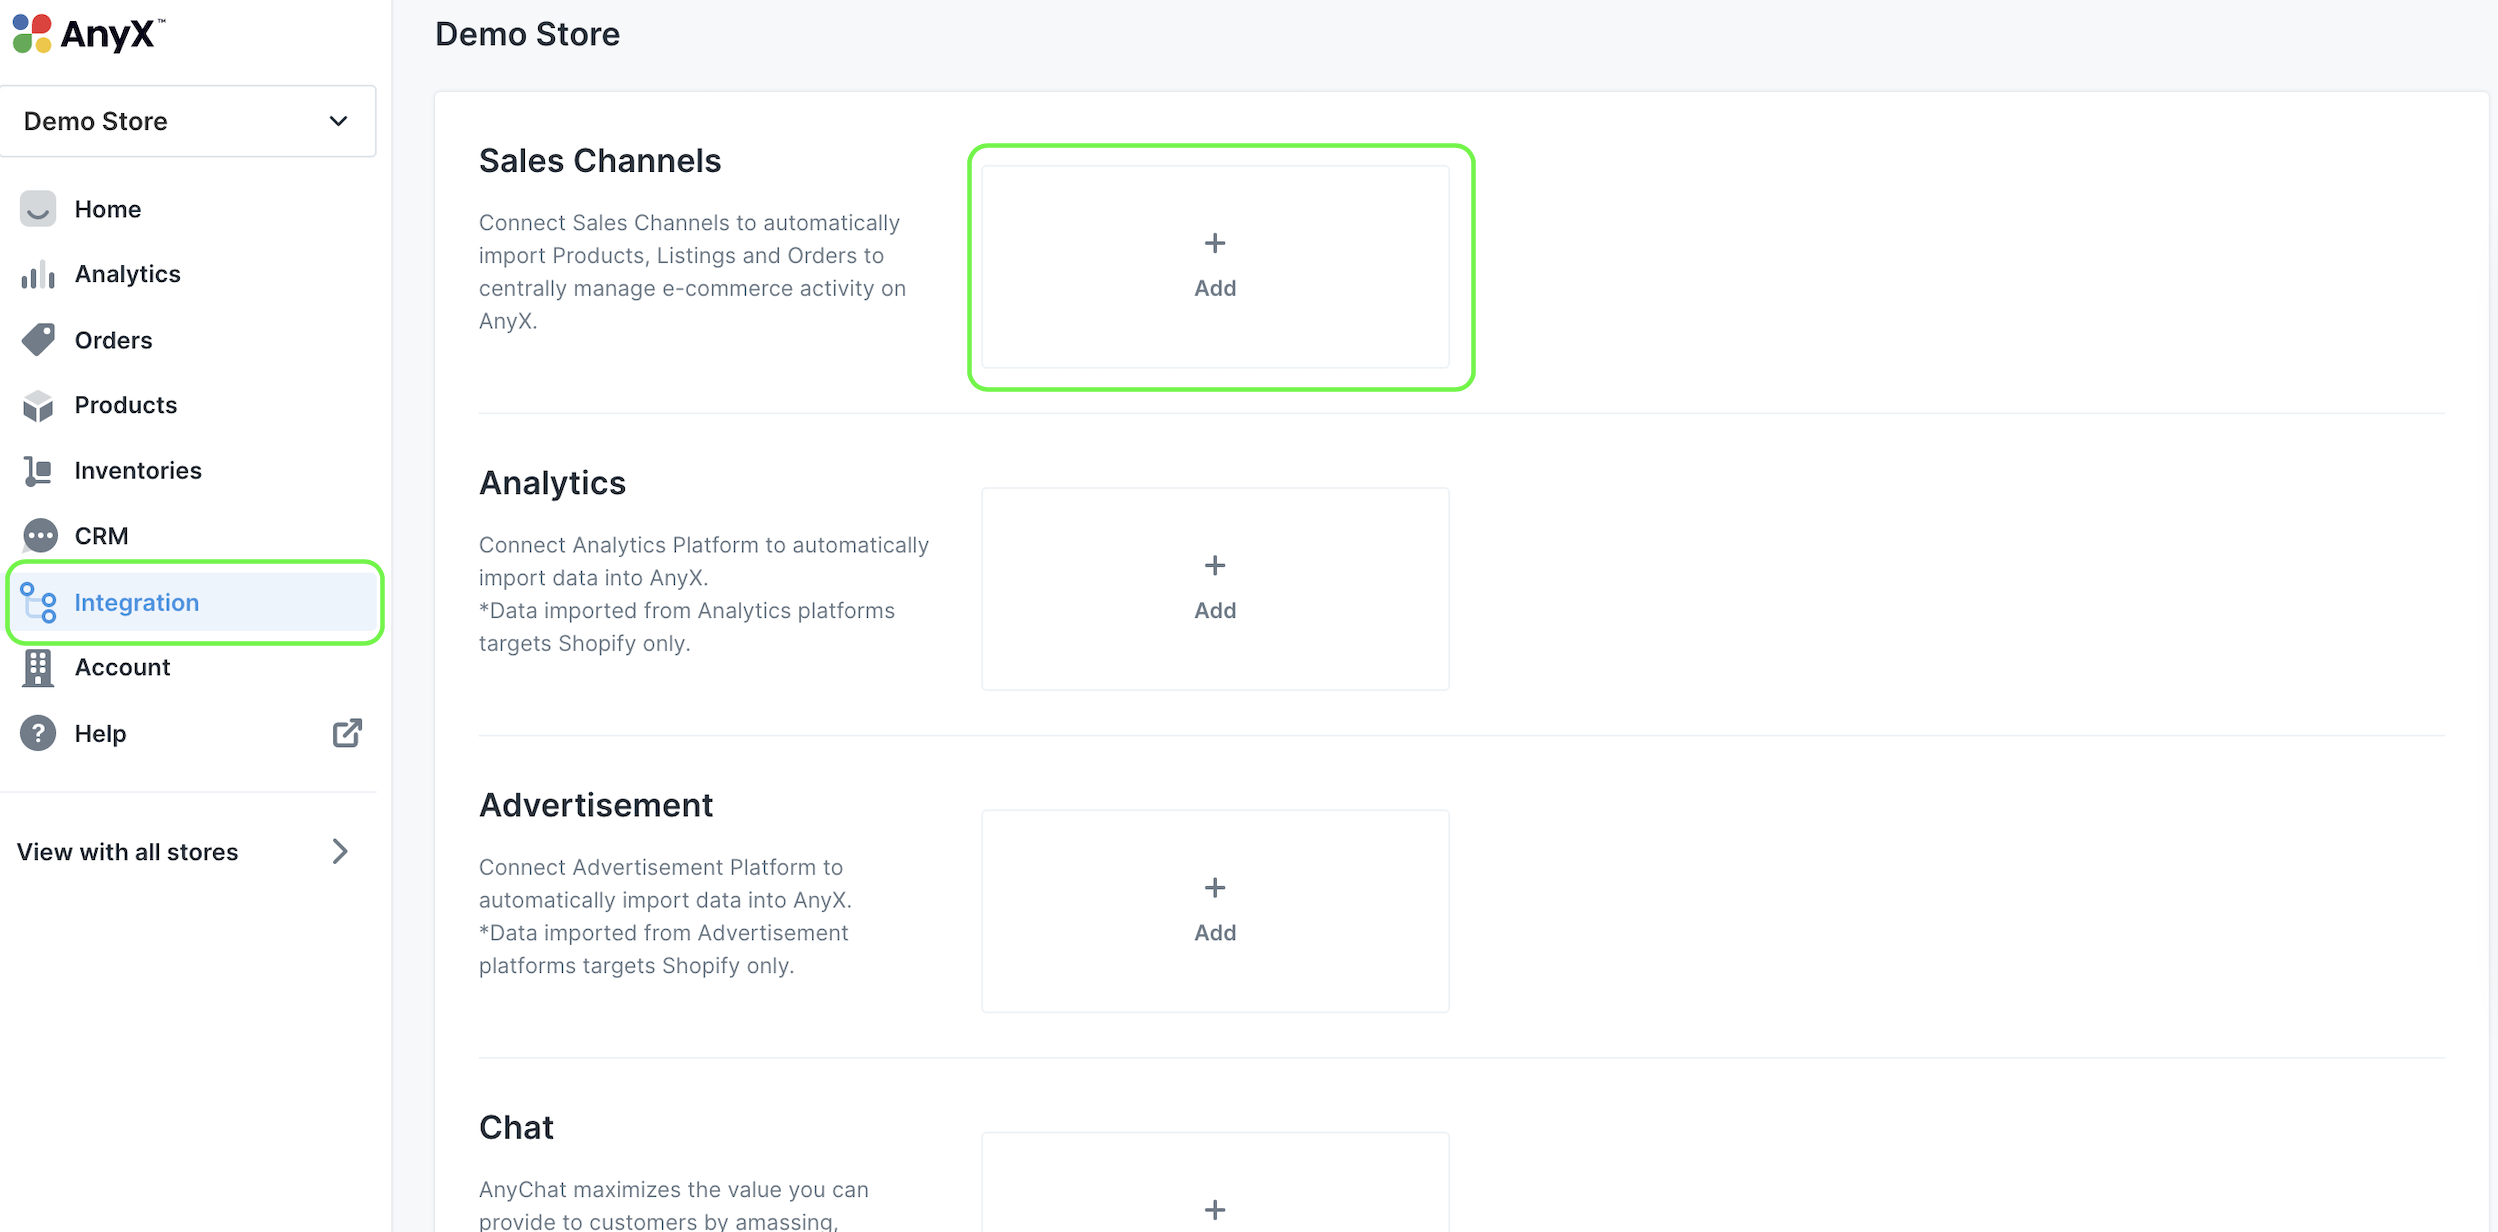
Task: Go to Orders menu item
Action: pyautogui.click(x=113, y=340)
